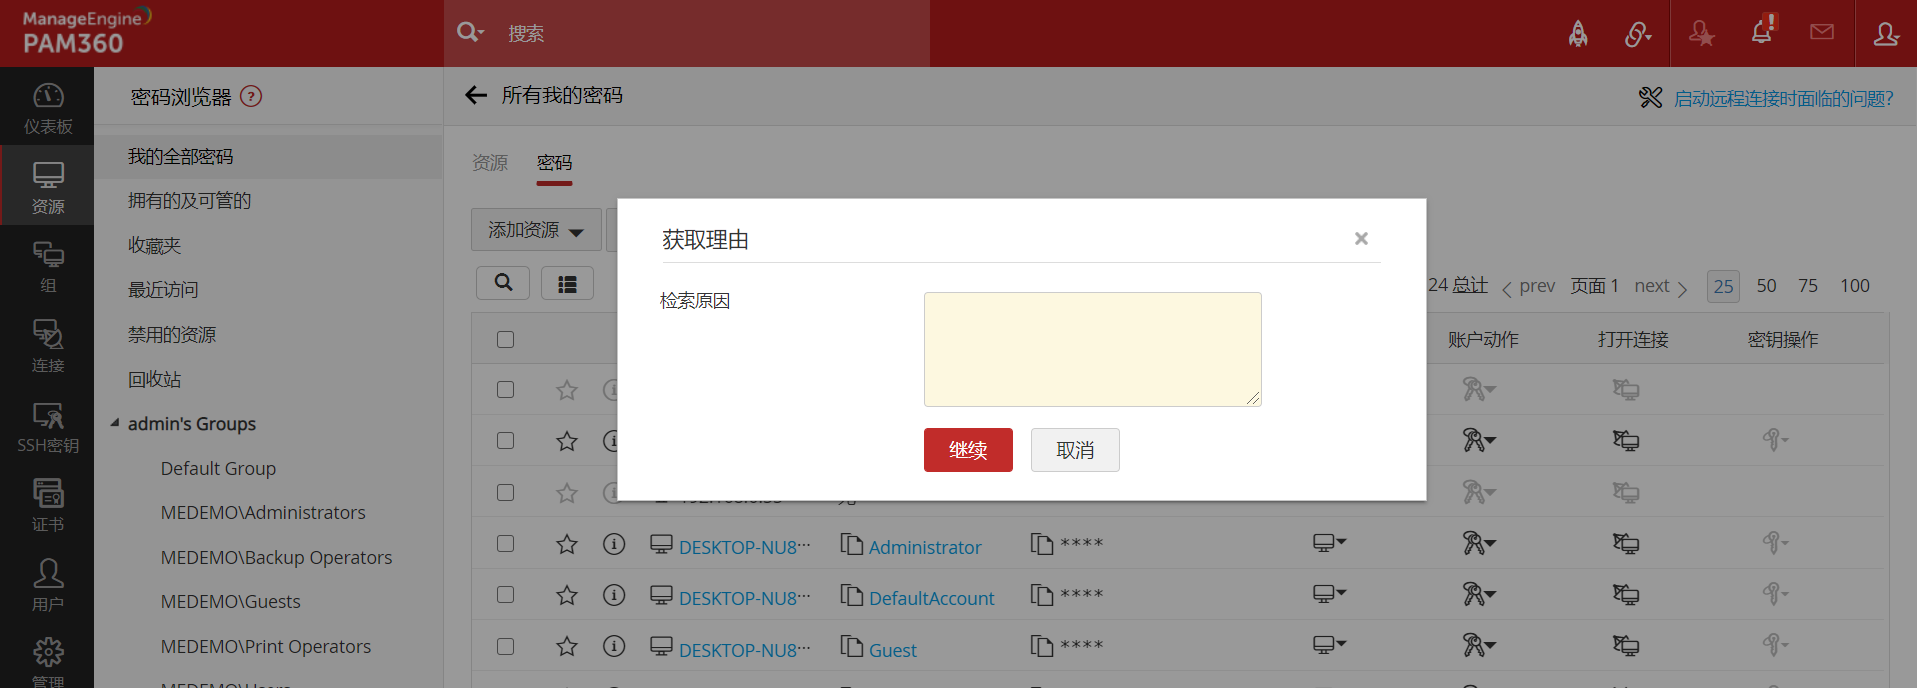This screenshot has width=1917, height=688.
Task: Click the user-star icon in top bar
Action: pos(1701,34)
